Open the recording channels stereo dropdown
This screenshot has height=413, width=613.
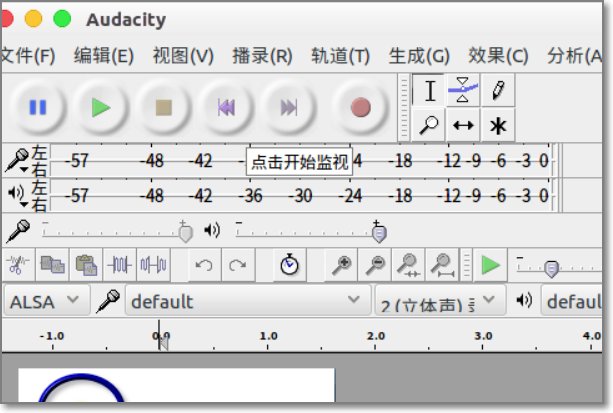coord(440,300)
